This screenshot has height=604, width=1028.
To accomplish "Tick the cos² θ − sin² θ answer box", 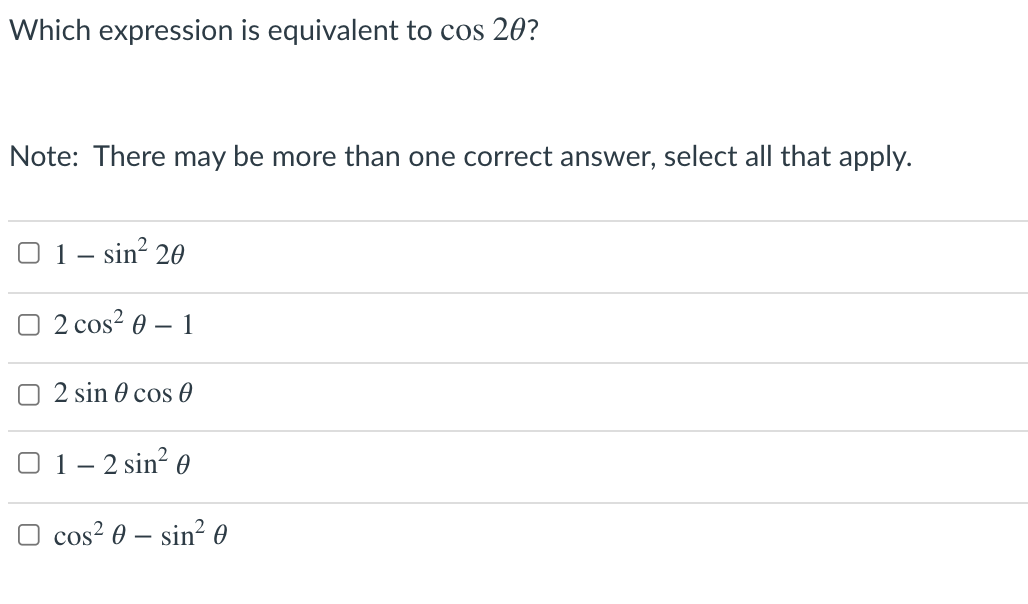I will click(x=28, y=533).
